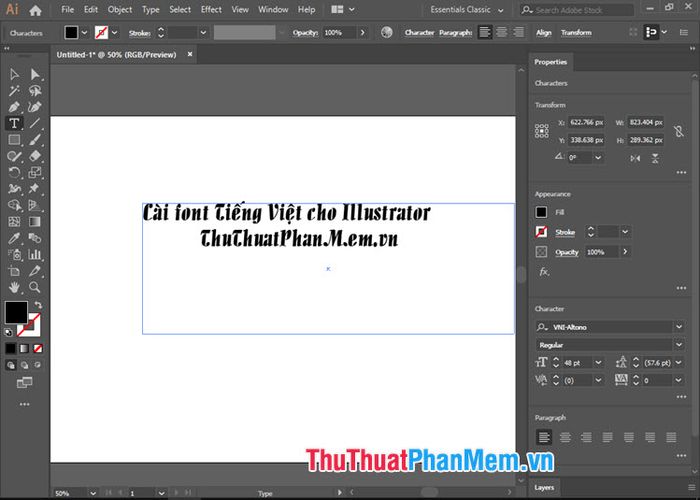Switch to the Layers tab
The image size is (700, 500).
[x=544, y=488]
